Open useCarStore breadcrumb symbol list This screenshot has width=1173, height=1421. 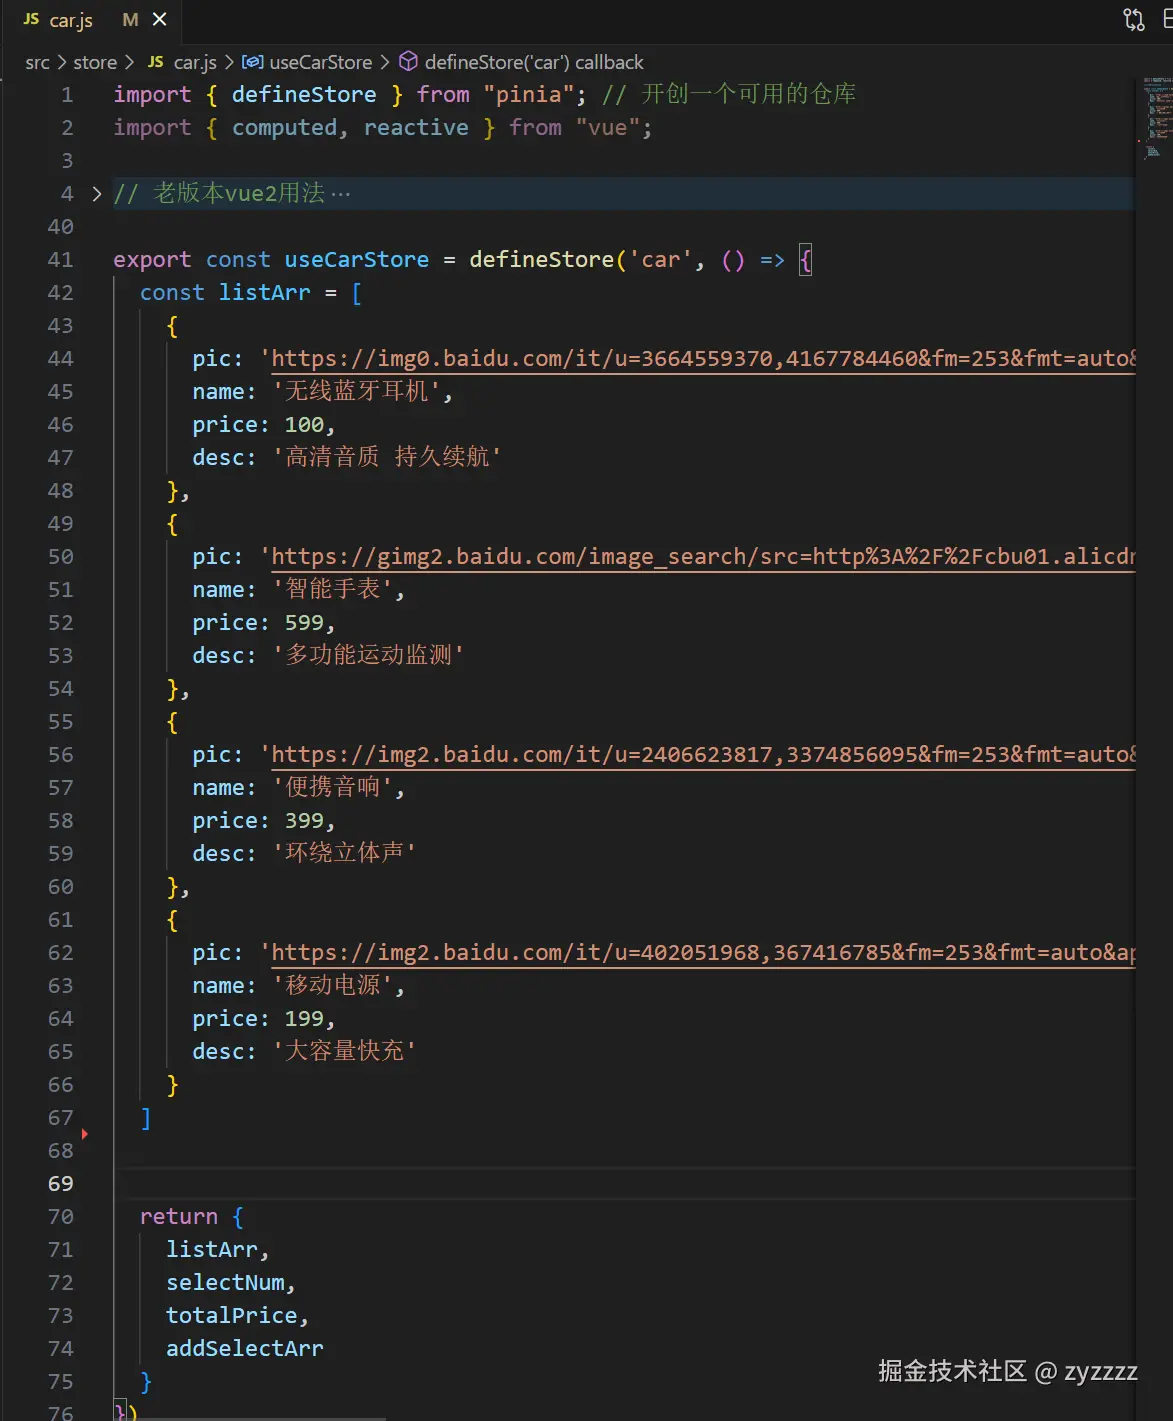[320, 62]
